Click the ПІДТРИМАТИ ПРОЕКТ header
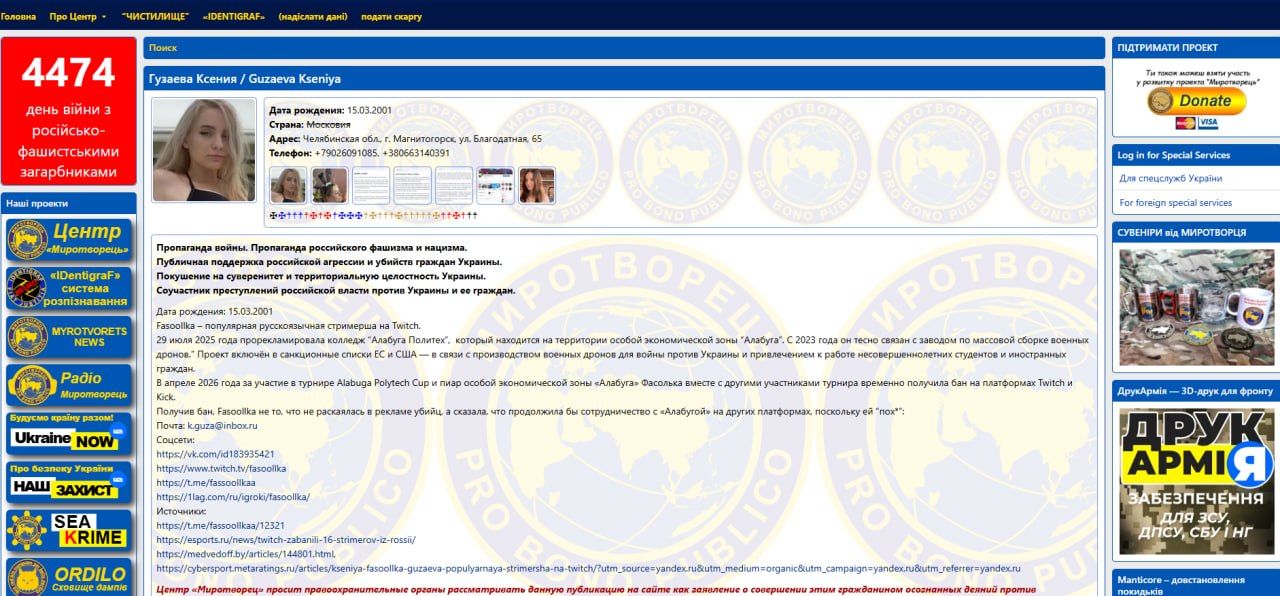This screenshot has height=596, width=1280. point(1196,48)
